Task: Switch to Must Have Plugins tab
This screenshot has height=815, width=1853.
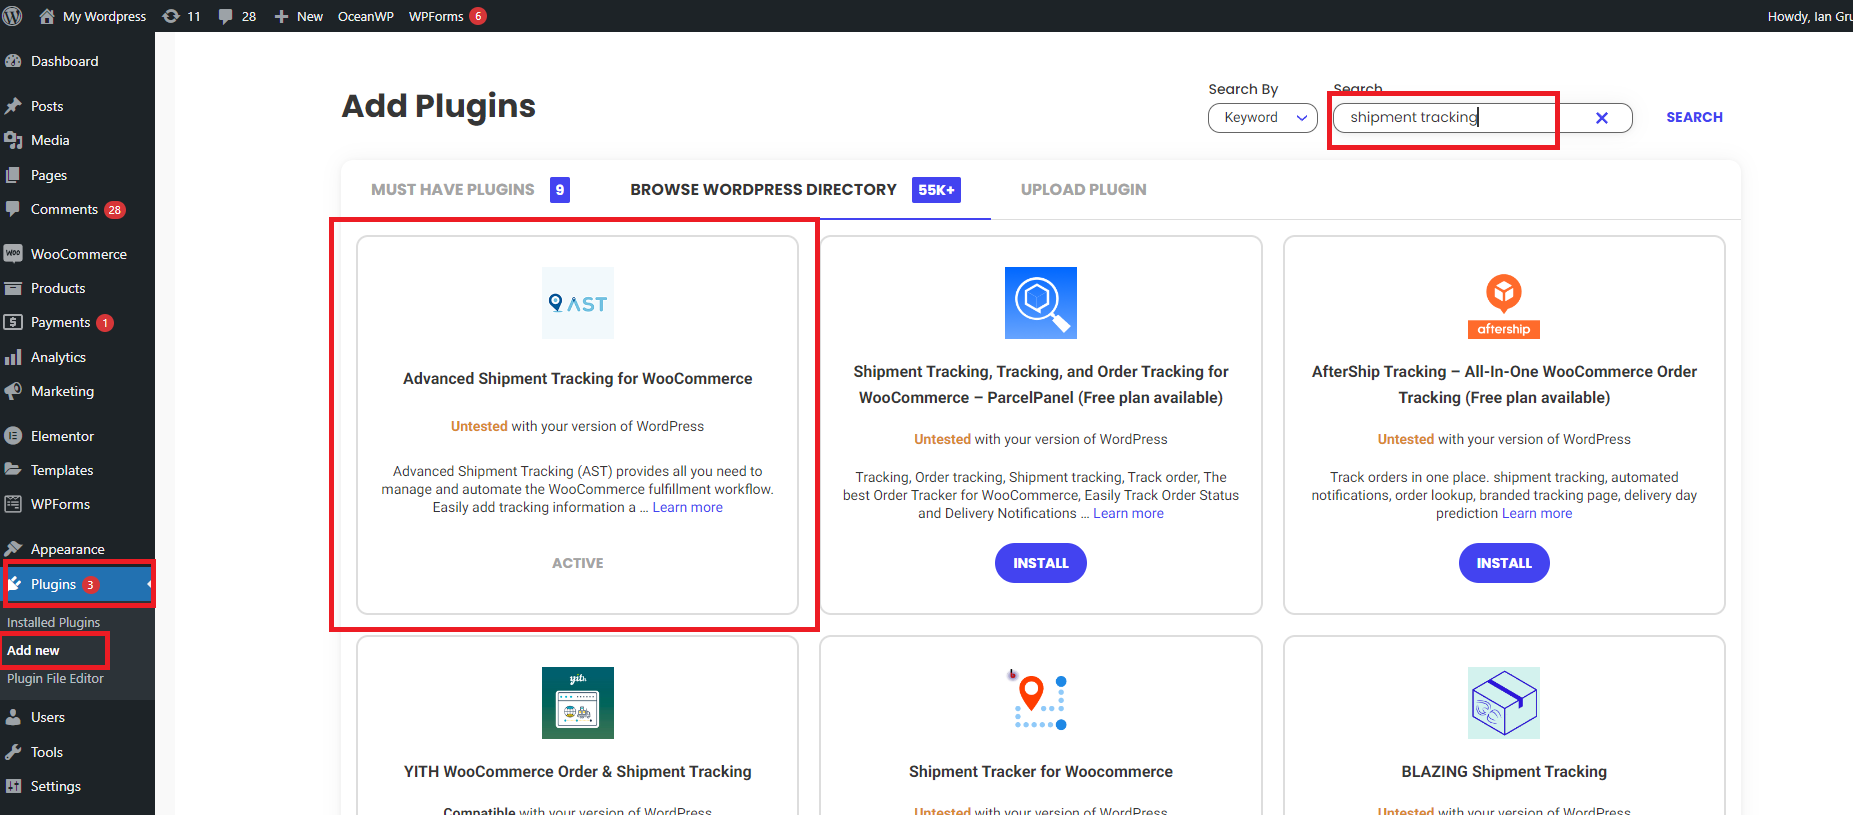Action: 453,190
